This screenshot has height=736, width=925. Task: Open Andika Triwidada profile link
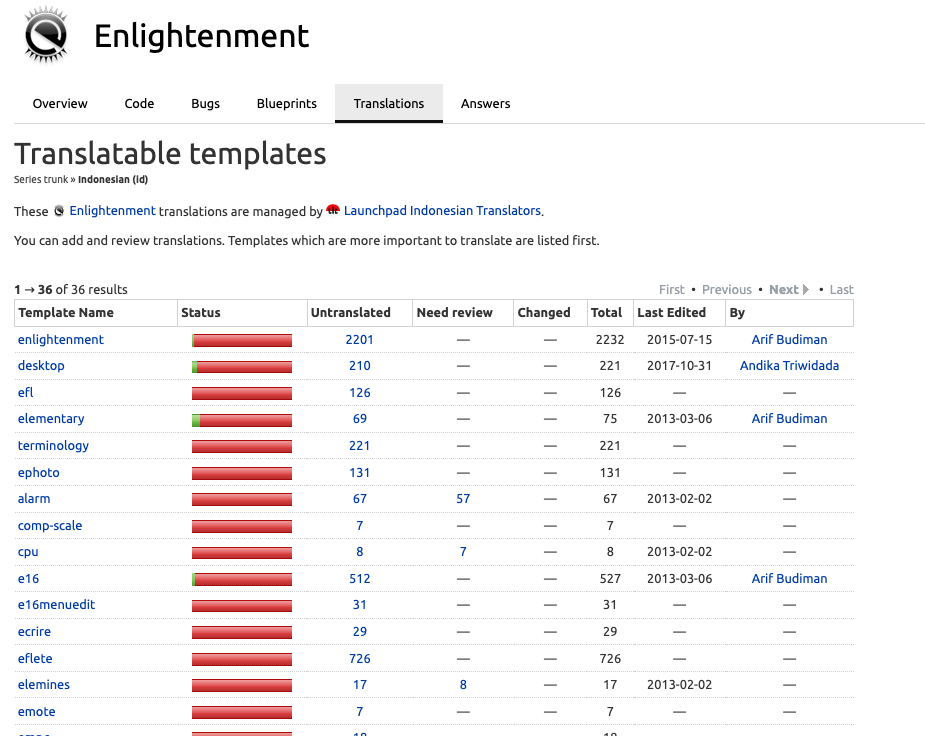coord(789,366)
